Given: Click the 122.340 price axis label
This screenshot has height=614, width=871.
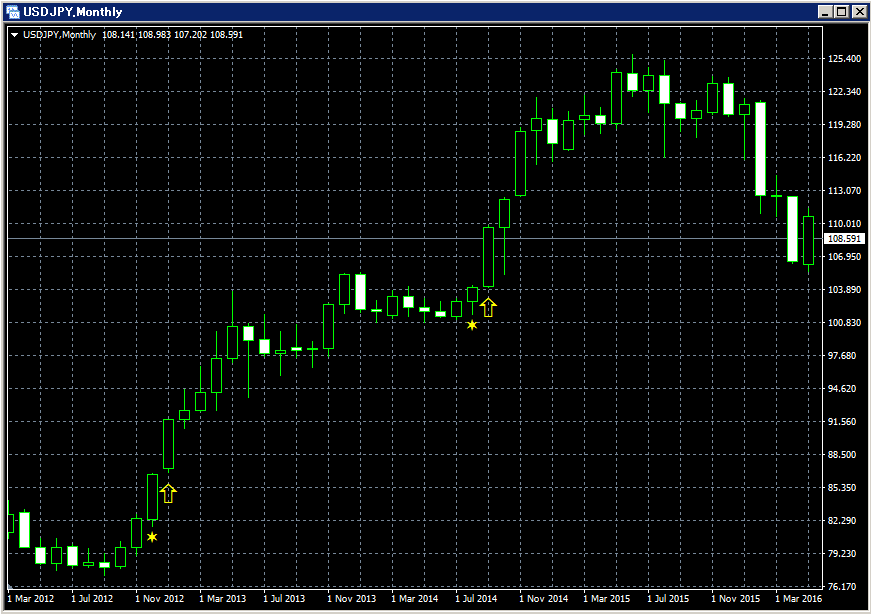Looking at the screenshot, I should (844, 92).
